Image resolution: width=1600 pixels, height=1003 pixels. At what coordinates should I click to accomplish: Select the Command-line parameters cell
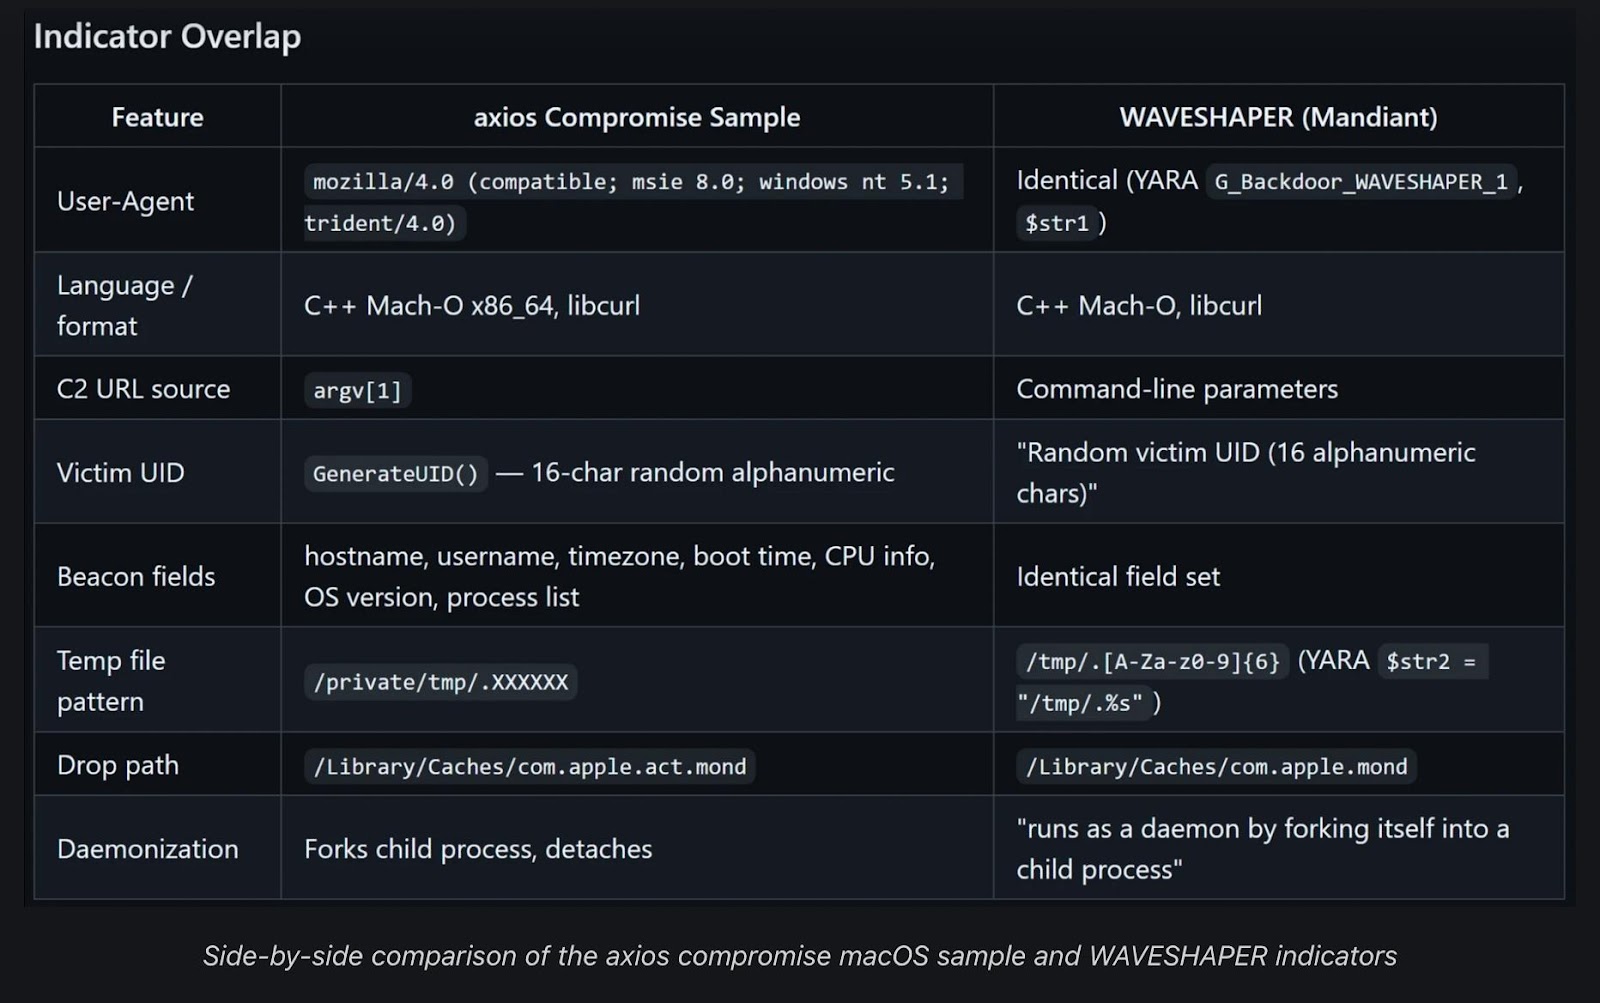pyautogui.click(x=1177, y=389)
